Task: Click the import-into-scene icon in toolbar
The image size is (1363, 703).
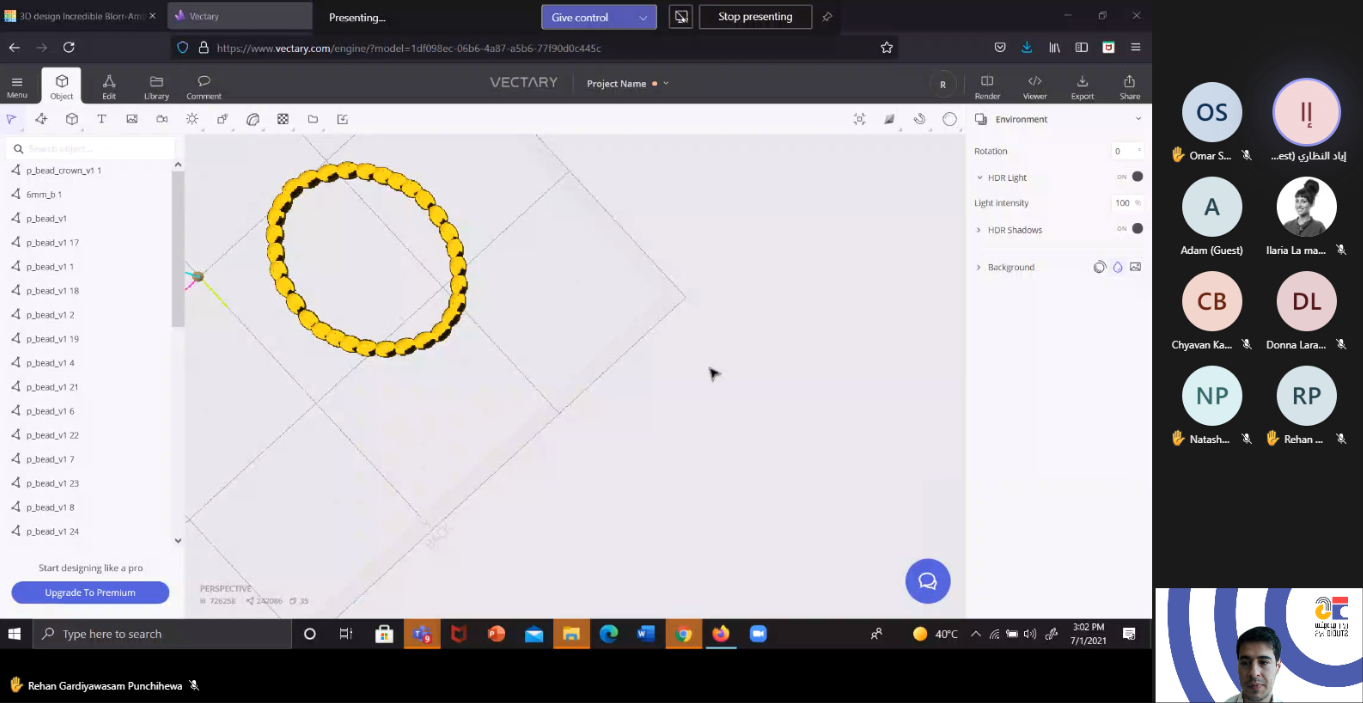Action: coord(343,119)
